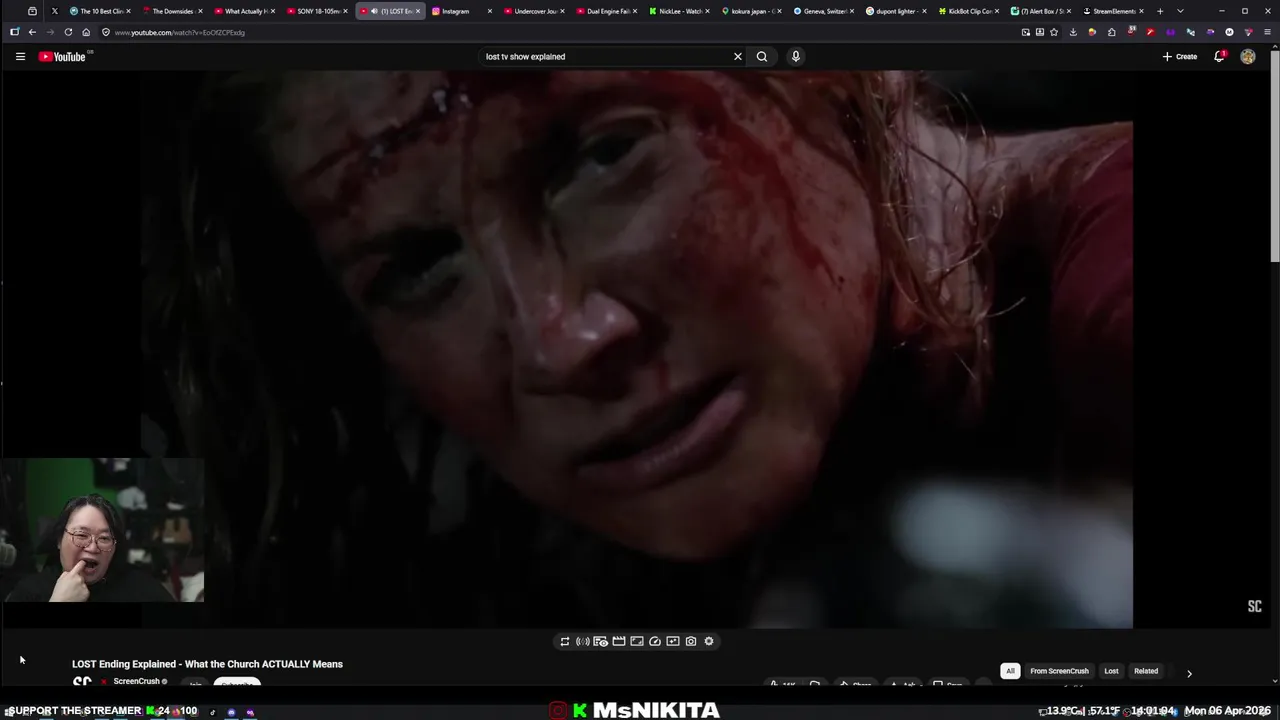Close the LOST Ending tab
The height and width of the screenshot is (720, 1280).
[x=418, y=11]
